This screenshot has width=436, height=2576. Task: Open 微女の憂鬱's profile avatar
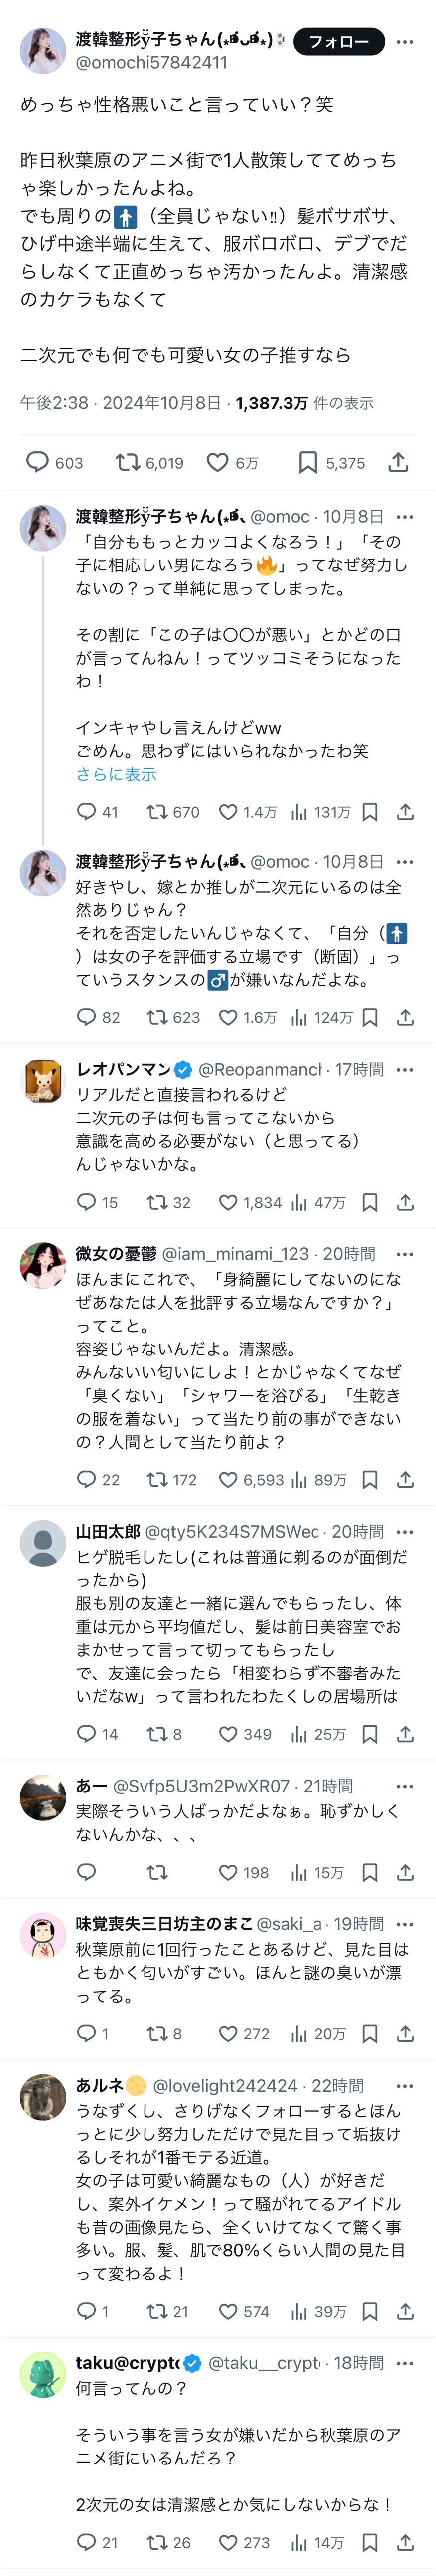pyautogui.click(x=43, y=1265)
